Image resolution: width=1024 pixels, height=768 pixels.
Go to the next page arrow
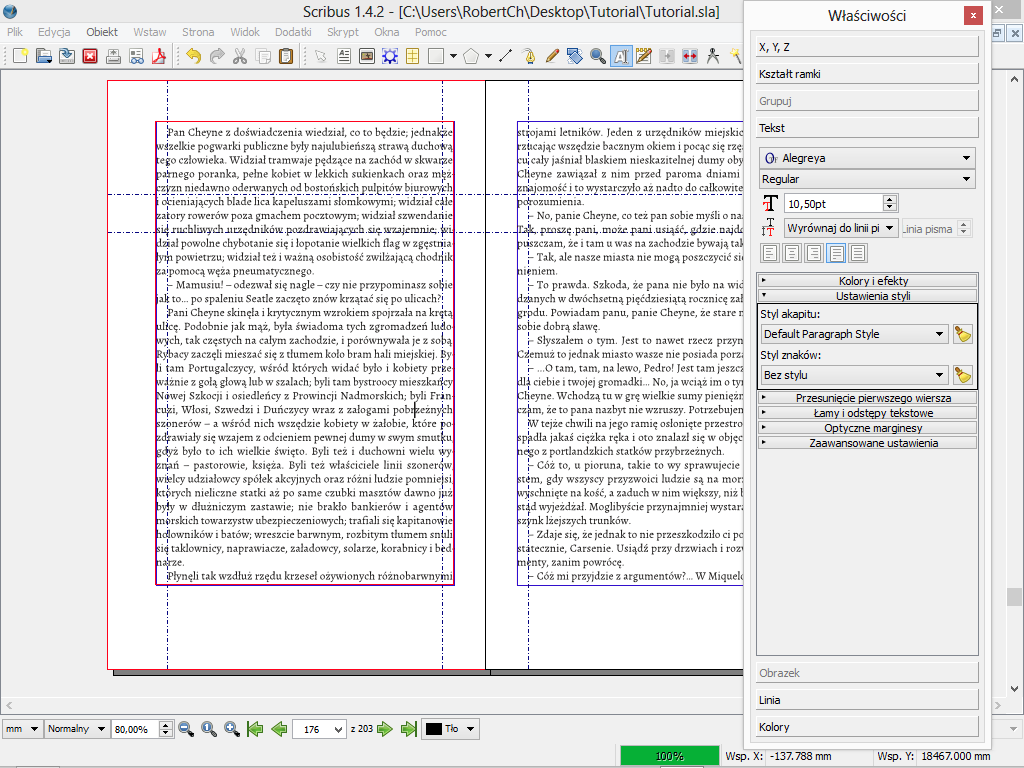385,729
